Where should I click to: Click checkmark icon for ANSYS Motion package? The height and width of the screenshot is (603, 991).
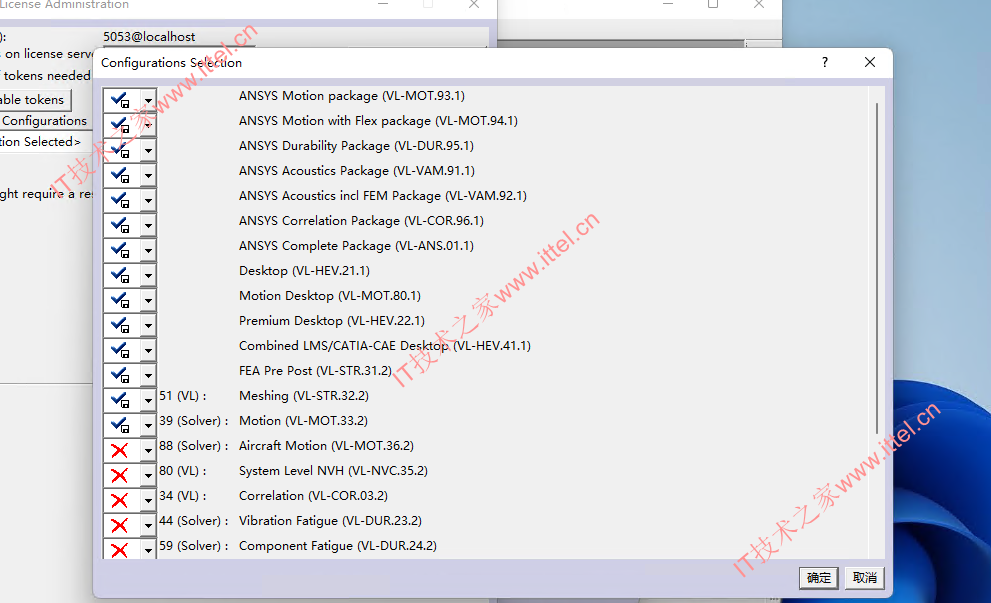(x=120, y=100)
